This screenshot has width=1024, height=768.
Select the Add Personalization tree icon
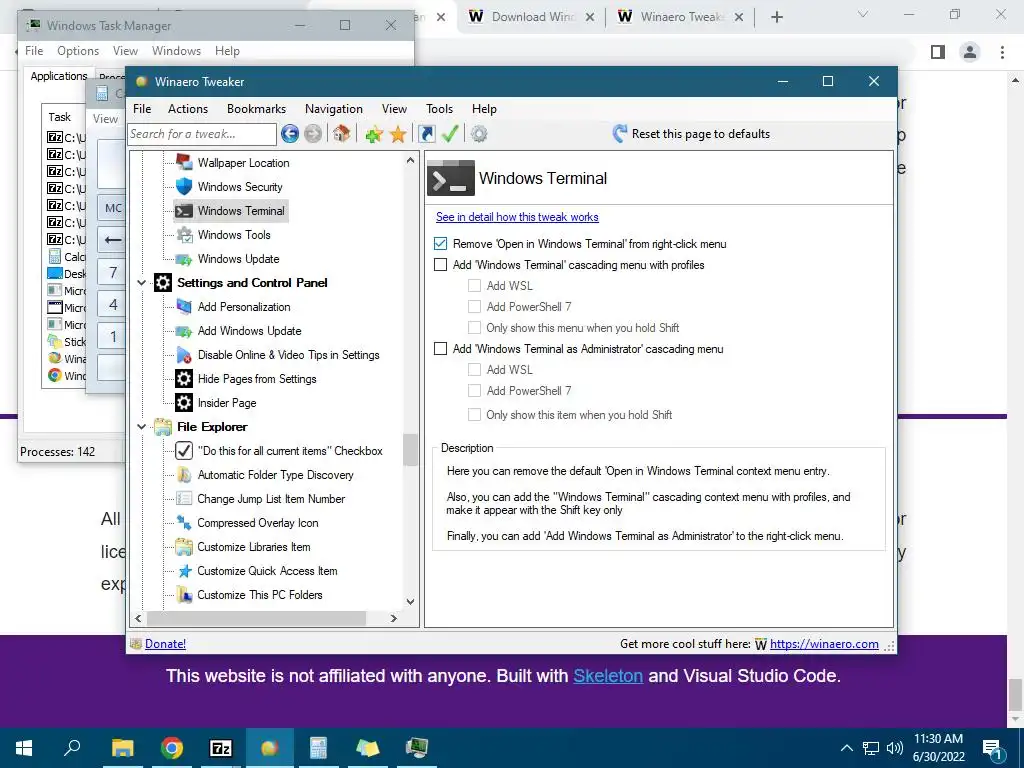[x=184, y=306]
